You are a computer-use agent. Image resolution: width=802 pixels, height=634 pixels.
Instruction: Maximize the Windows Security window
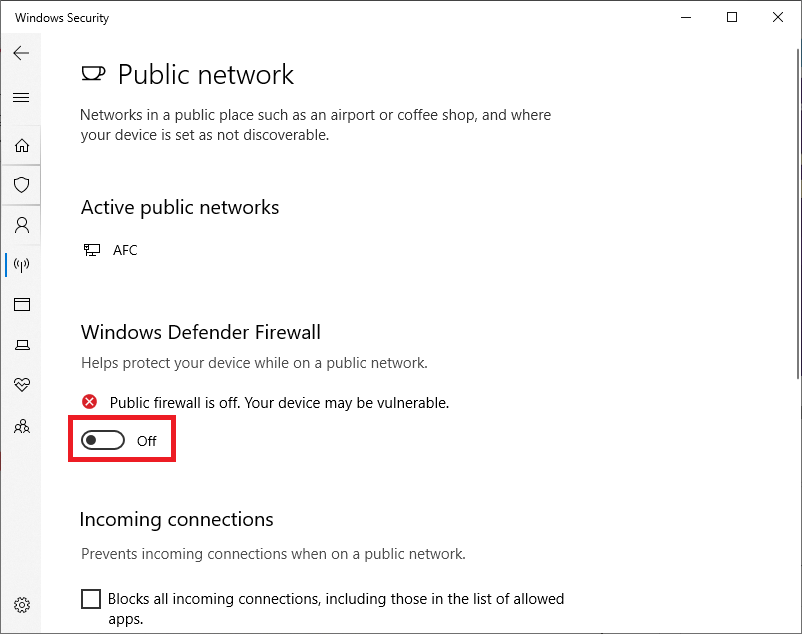pyautogui.click(x=732, y=17)
